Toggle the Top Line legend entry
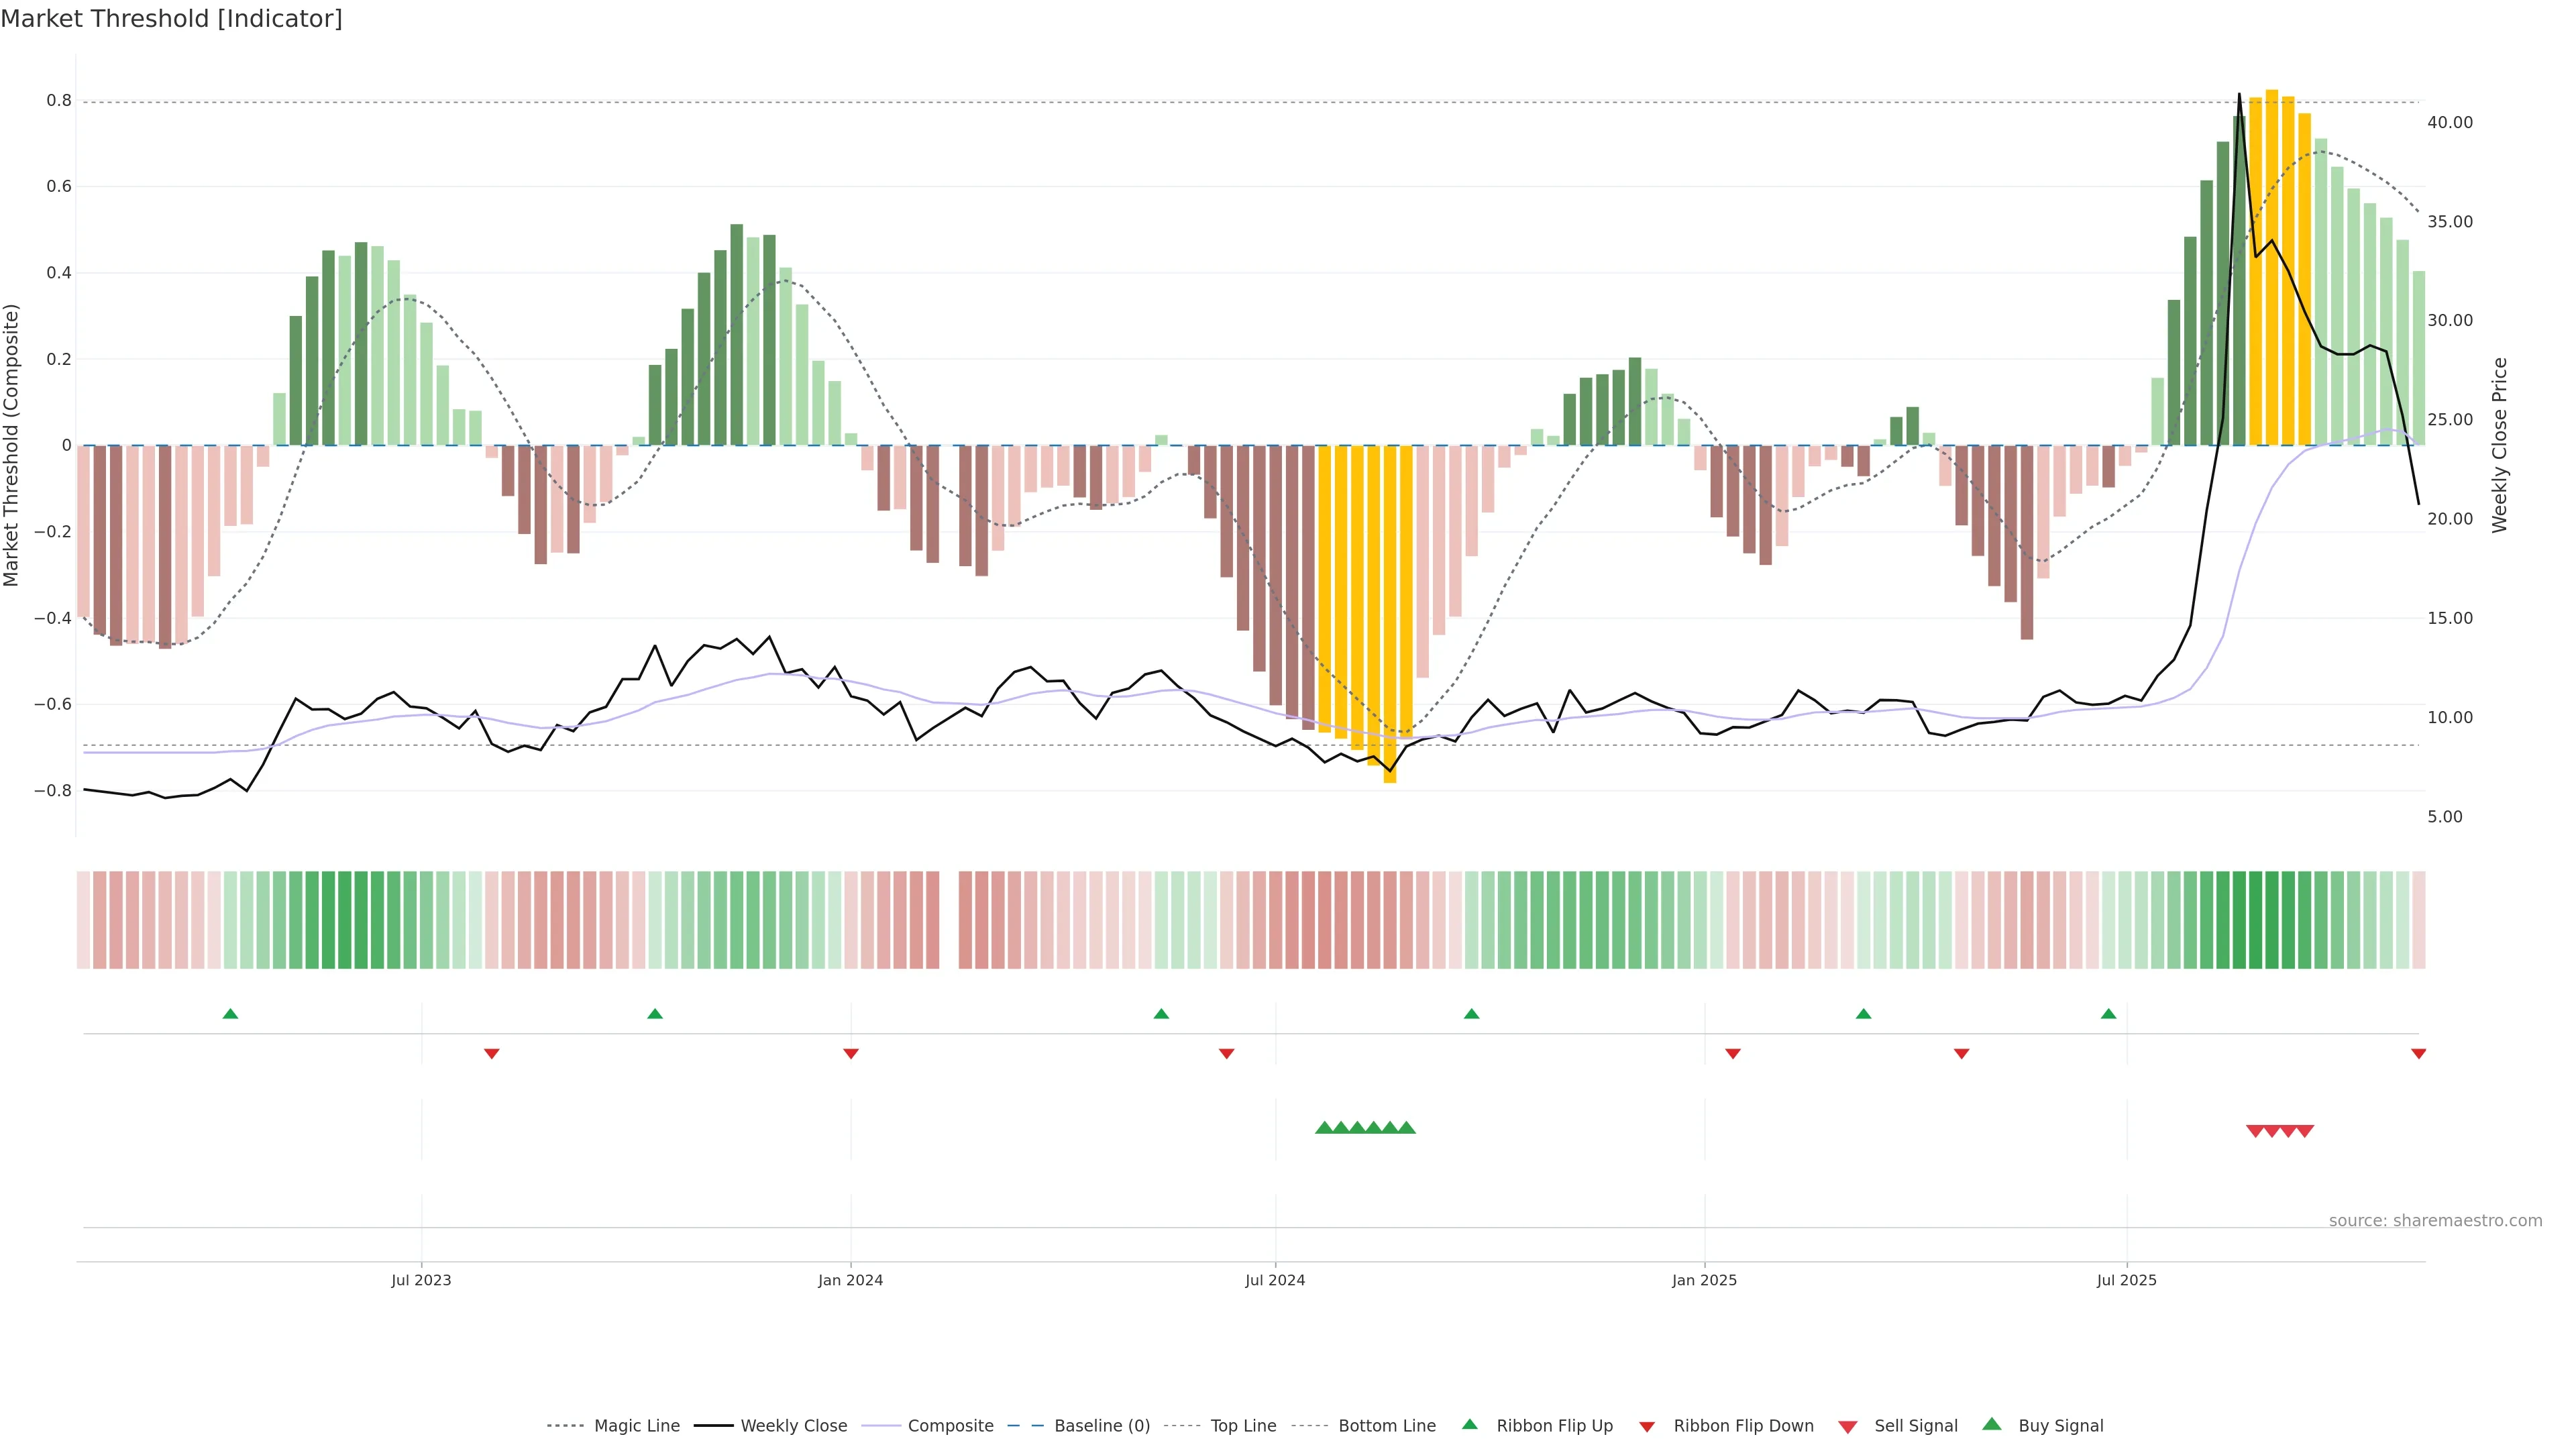2576x1449 pixels. click(x=1243, y=1426)
